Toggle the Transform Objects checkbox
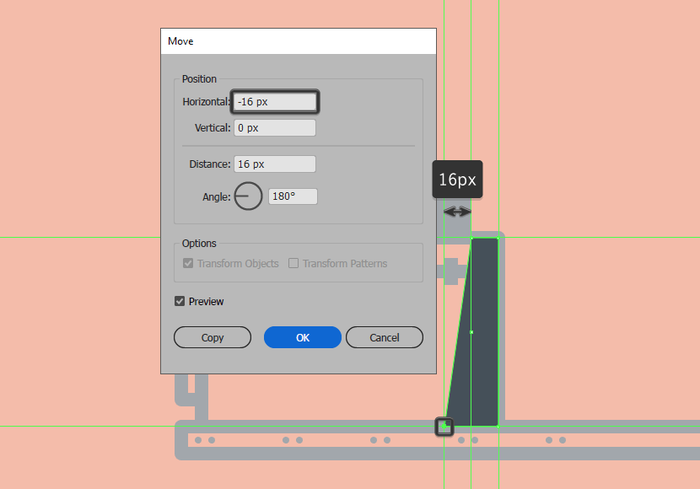Image resolution: width=700 pixels, height=489 pixels. [189, 263]
